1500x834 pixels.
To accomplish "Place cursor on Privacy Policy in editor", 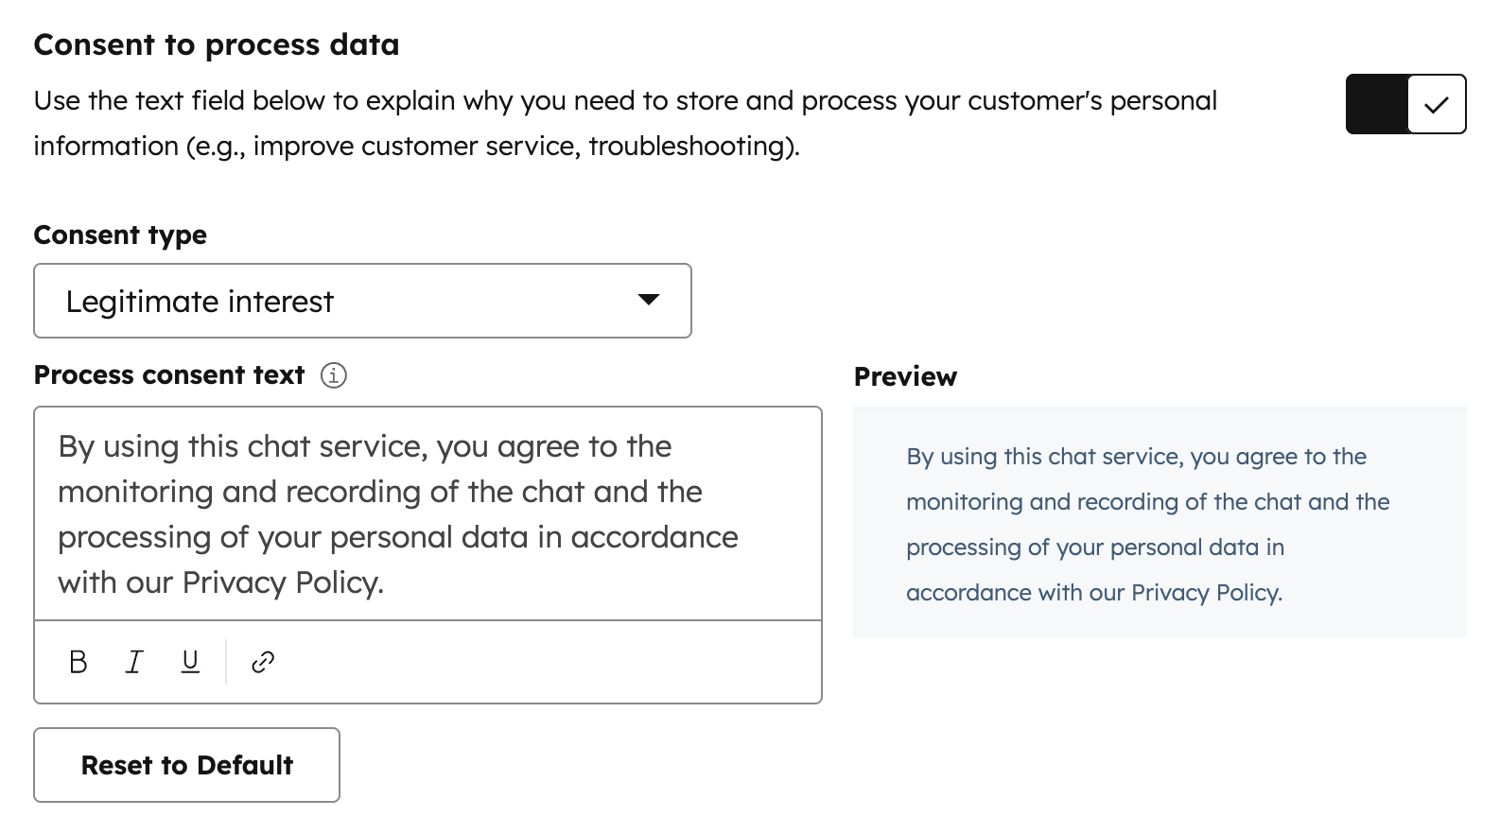I will 282,583.
